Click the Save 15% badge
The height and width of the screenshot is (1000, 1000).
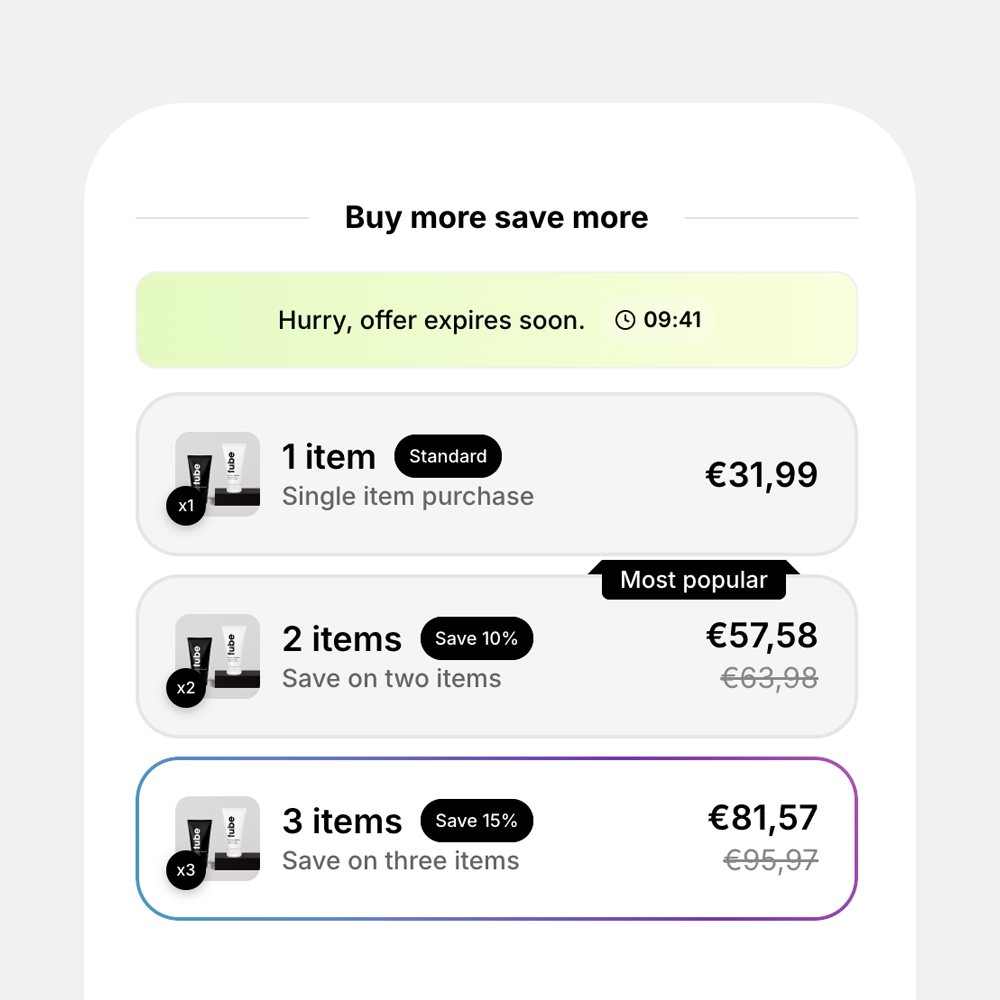coord(476,821)
